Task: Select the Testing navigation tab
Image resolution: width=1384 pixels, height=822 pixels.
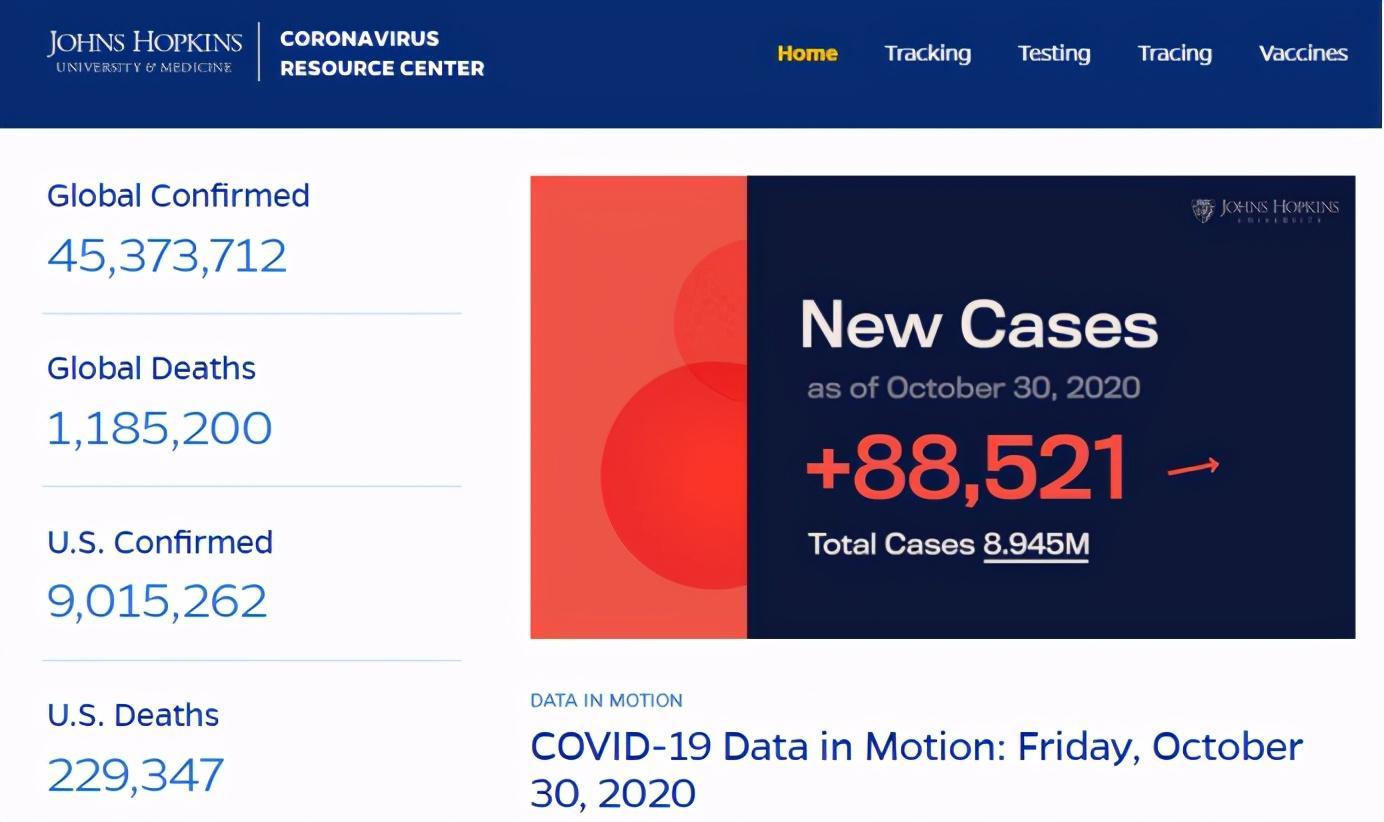Action: pos(1053,53)
